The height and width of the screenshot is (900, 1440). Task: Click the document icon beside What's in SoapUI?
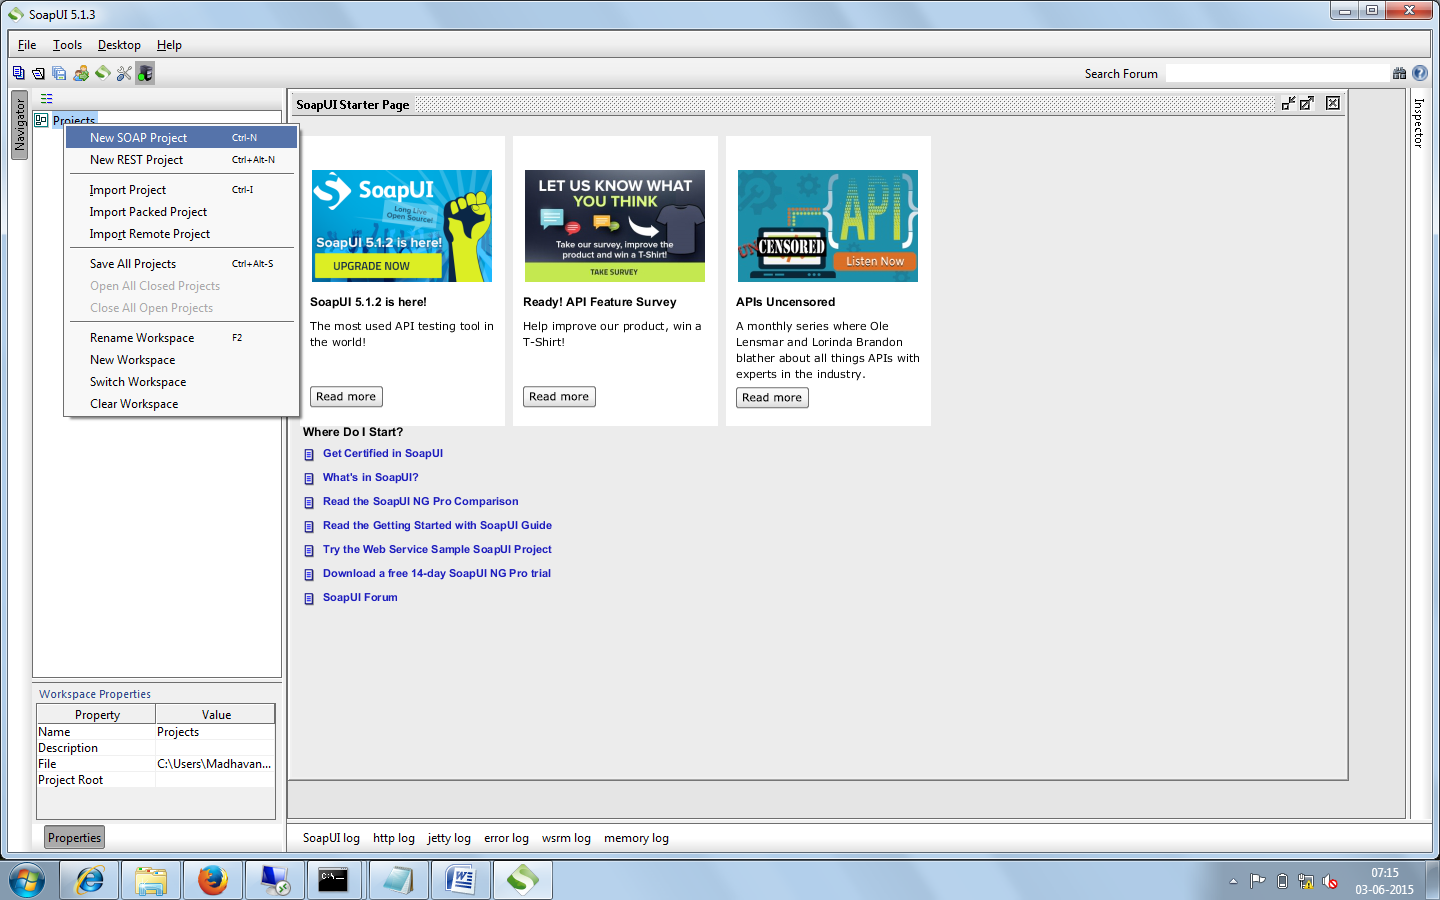click(309, 479)
